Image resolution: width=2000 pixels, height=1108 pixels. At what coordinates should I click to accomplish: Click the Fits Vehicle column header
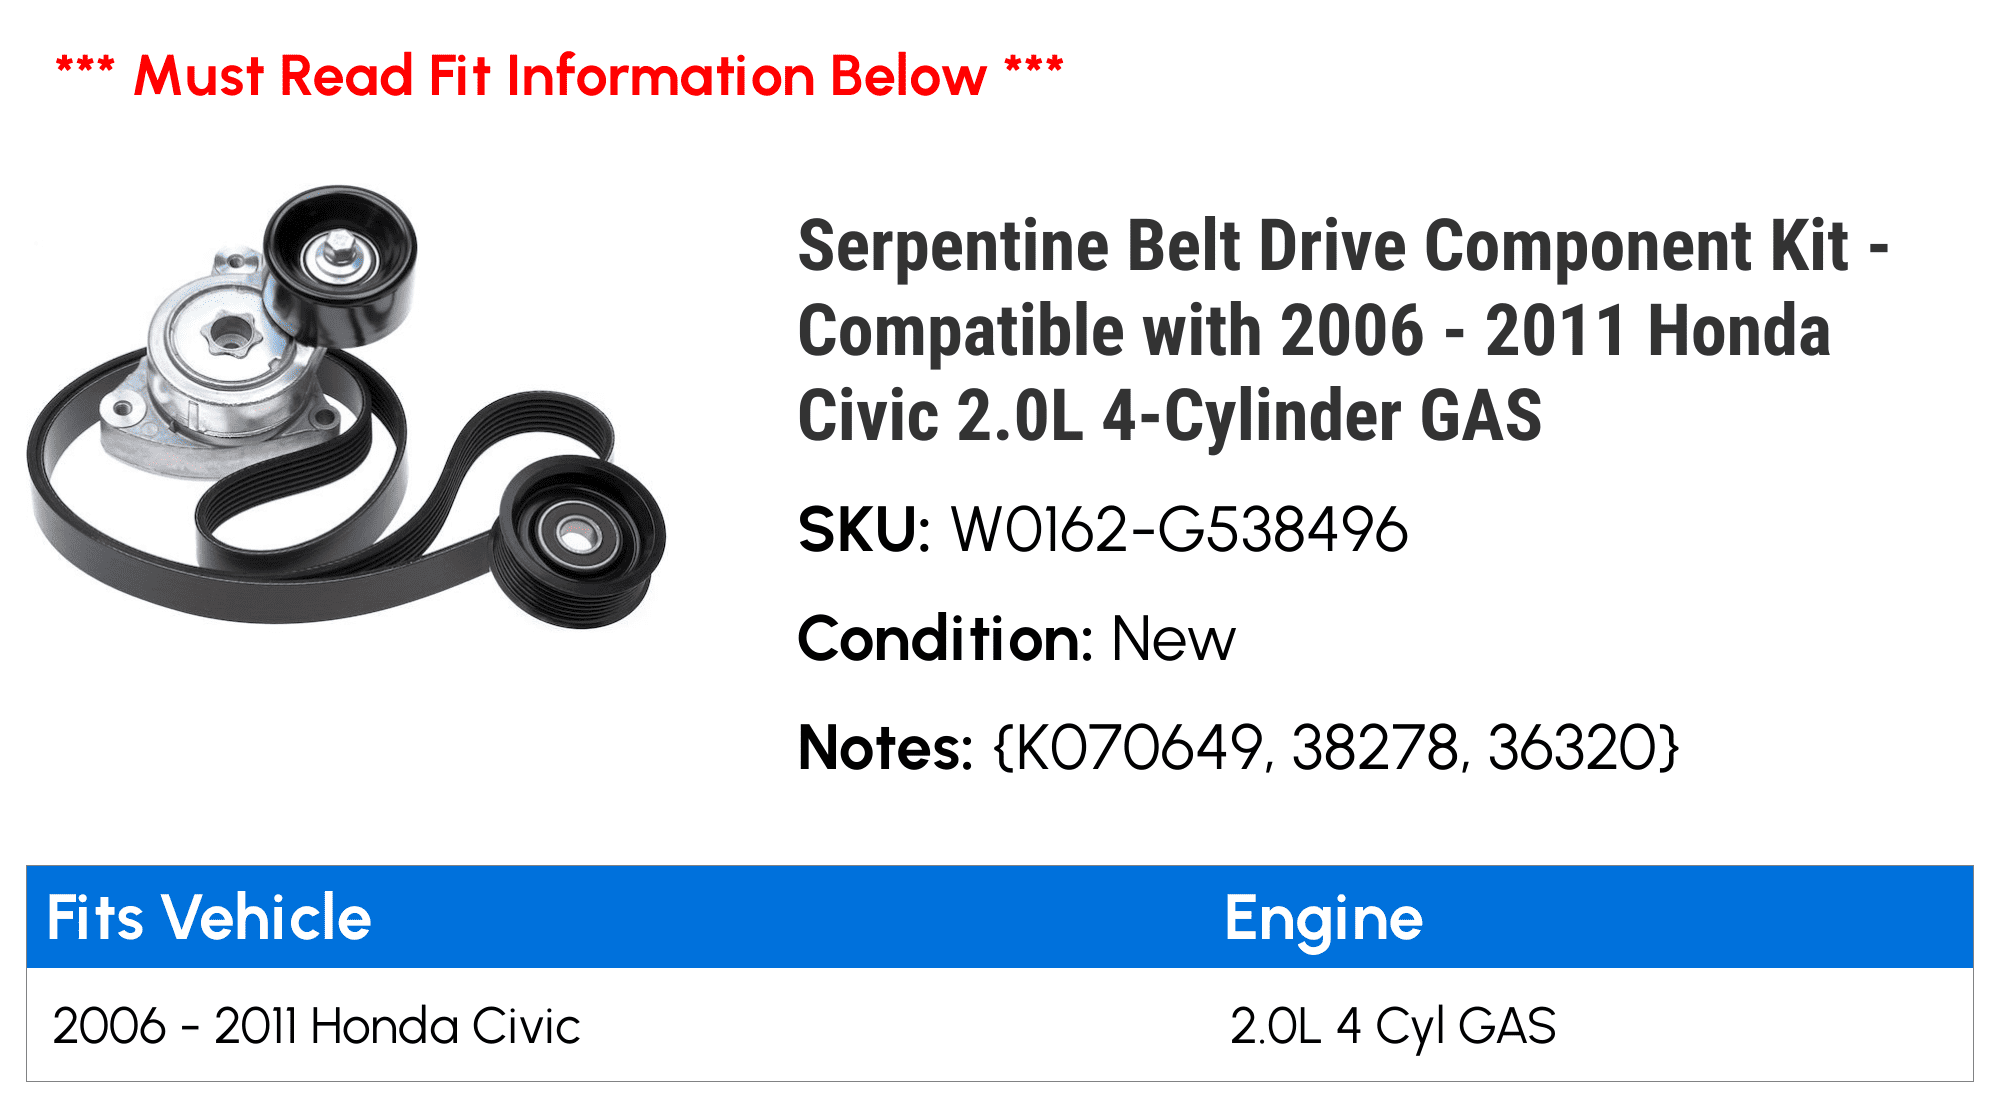tap(209, 917)
